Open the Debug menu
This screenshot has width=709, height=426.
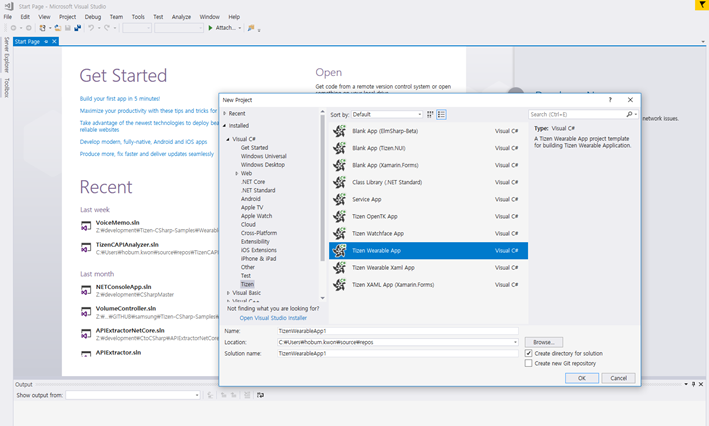(93, 17)
